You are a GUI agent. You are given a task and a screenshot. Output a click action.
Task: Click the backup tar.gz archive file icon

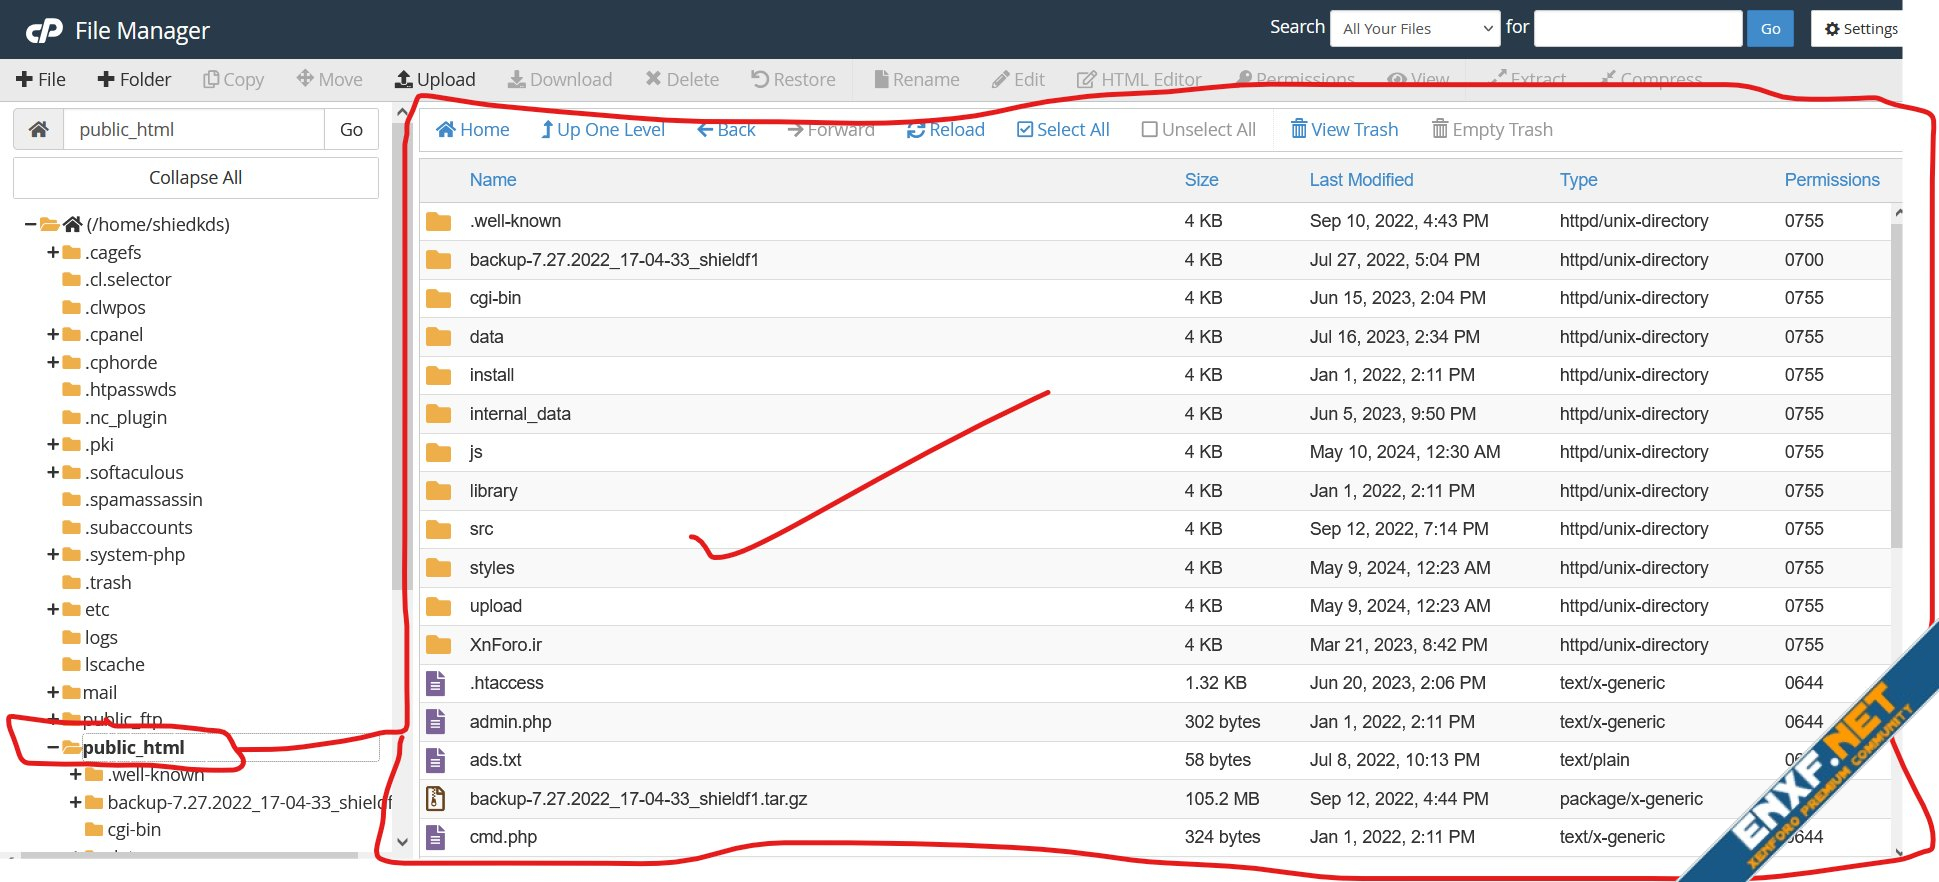pyautogui.click(x=436, y=798)
